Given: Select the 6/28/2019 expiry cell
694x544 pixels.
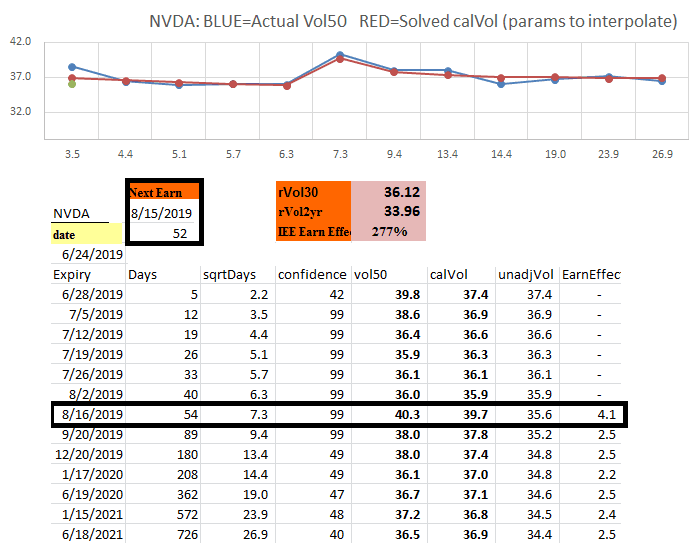Looking at the screenshot, I should tap(88, 294).
